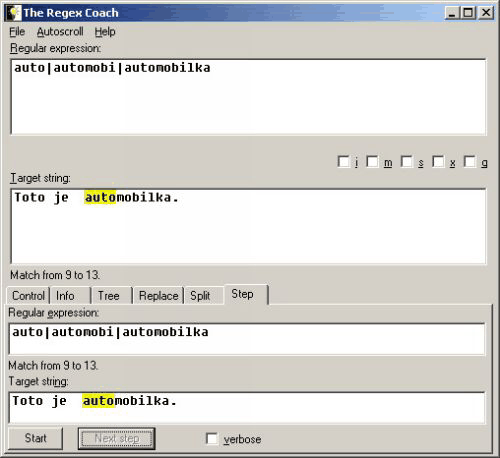The height and width of the screenshot is (458, 500).
Task: Click the Regex Coach title bar icon
Action: point(13,13)
